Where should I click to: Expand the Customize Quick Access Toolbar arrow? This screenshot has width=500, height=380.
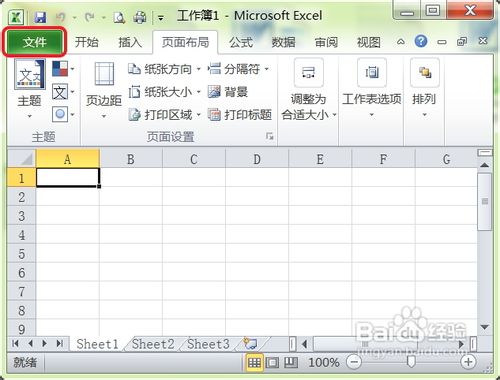point(161,18)
